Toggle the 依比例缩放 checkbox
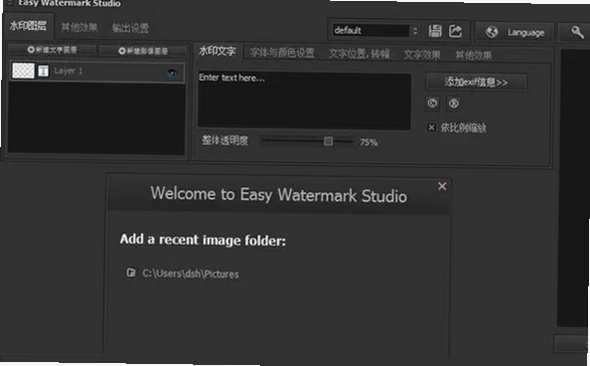Viewport: 590px width, 366px height. [432, 128]
